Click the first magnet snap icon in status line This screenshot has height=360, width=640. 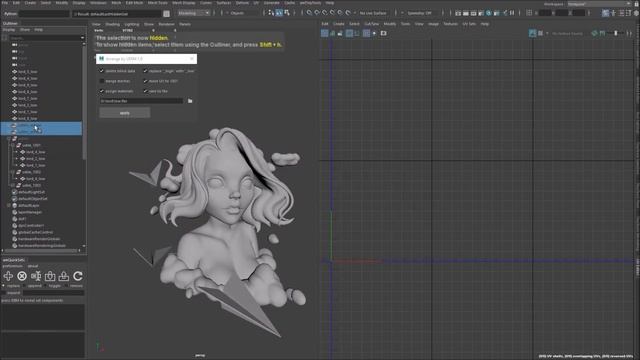click(309, 13)
